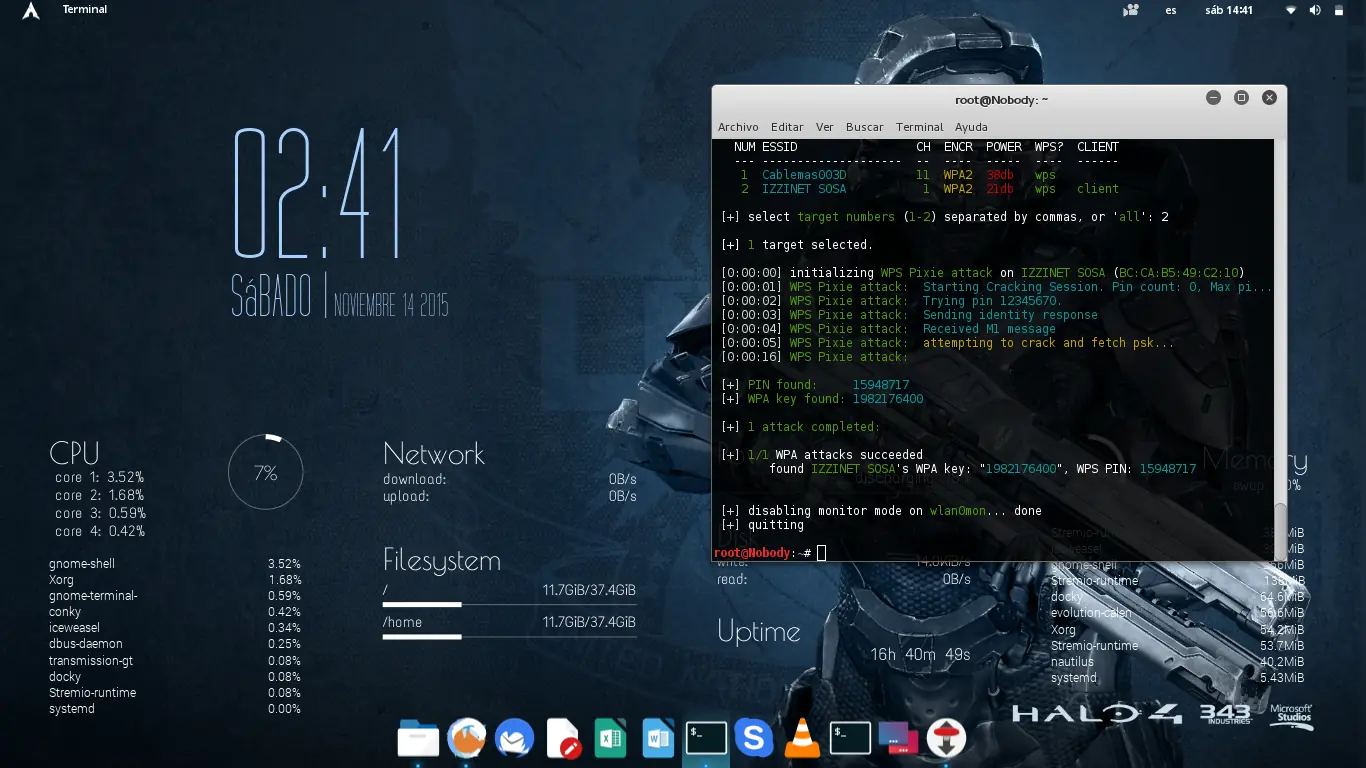
Task: Launch the green spreadsheet app in dock
Action: (610, 739)
